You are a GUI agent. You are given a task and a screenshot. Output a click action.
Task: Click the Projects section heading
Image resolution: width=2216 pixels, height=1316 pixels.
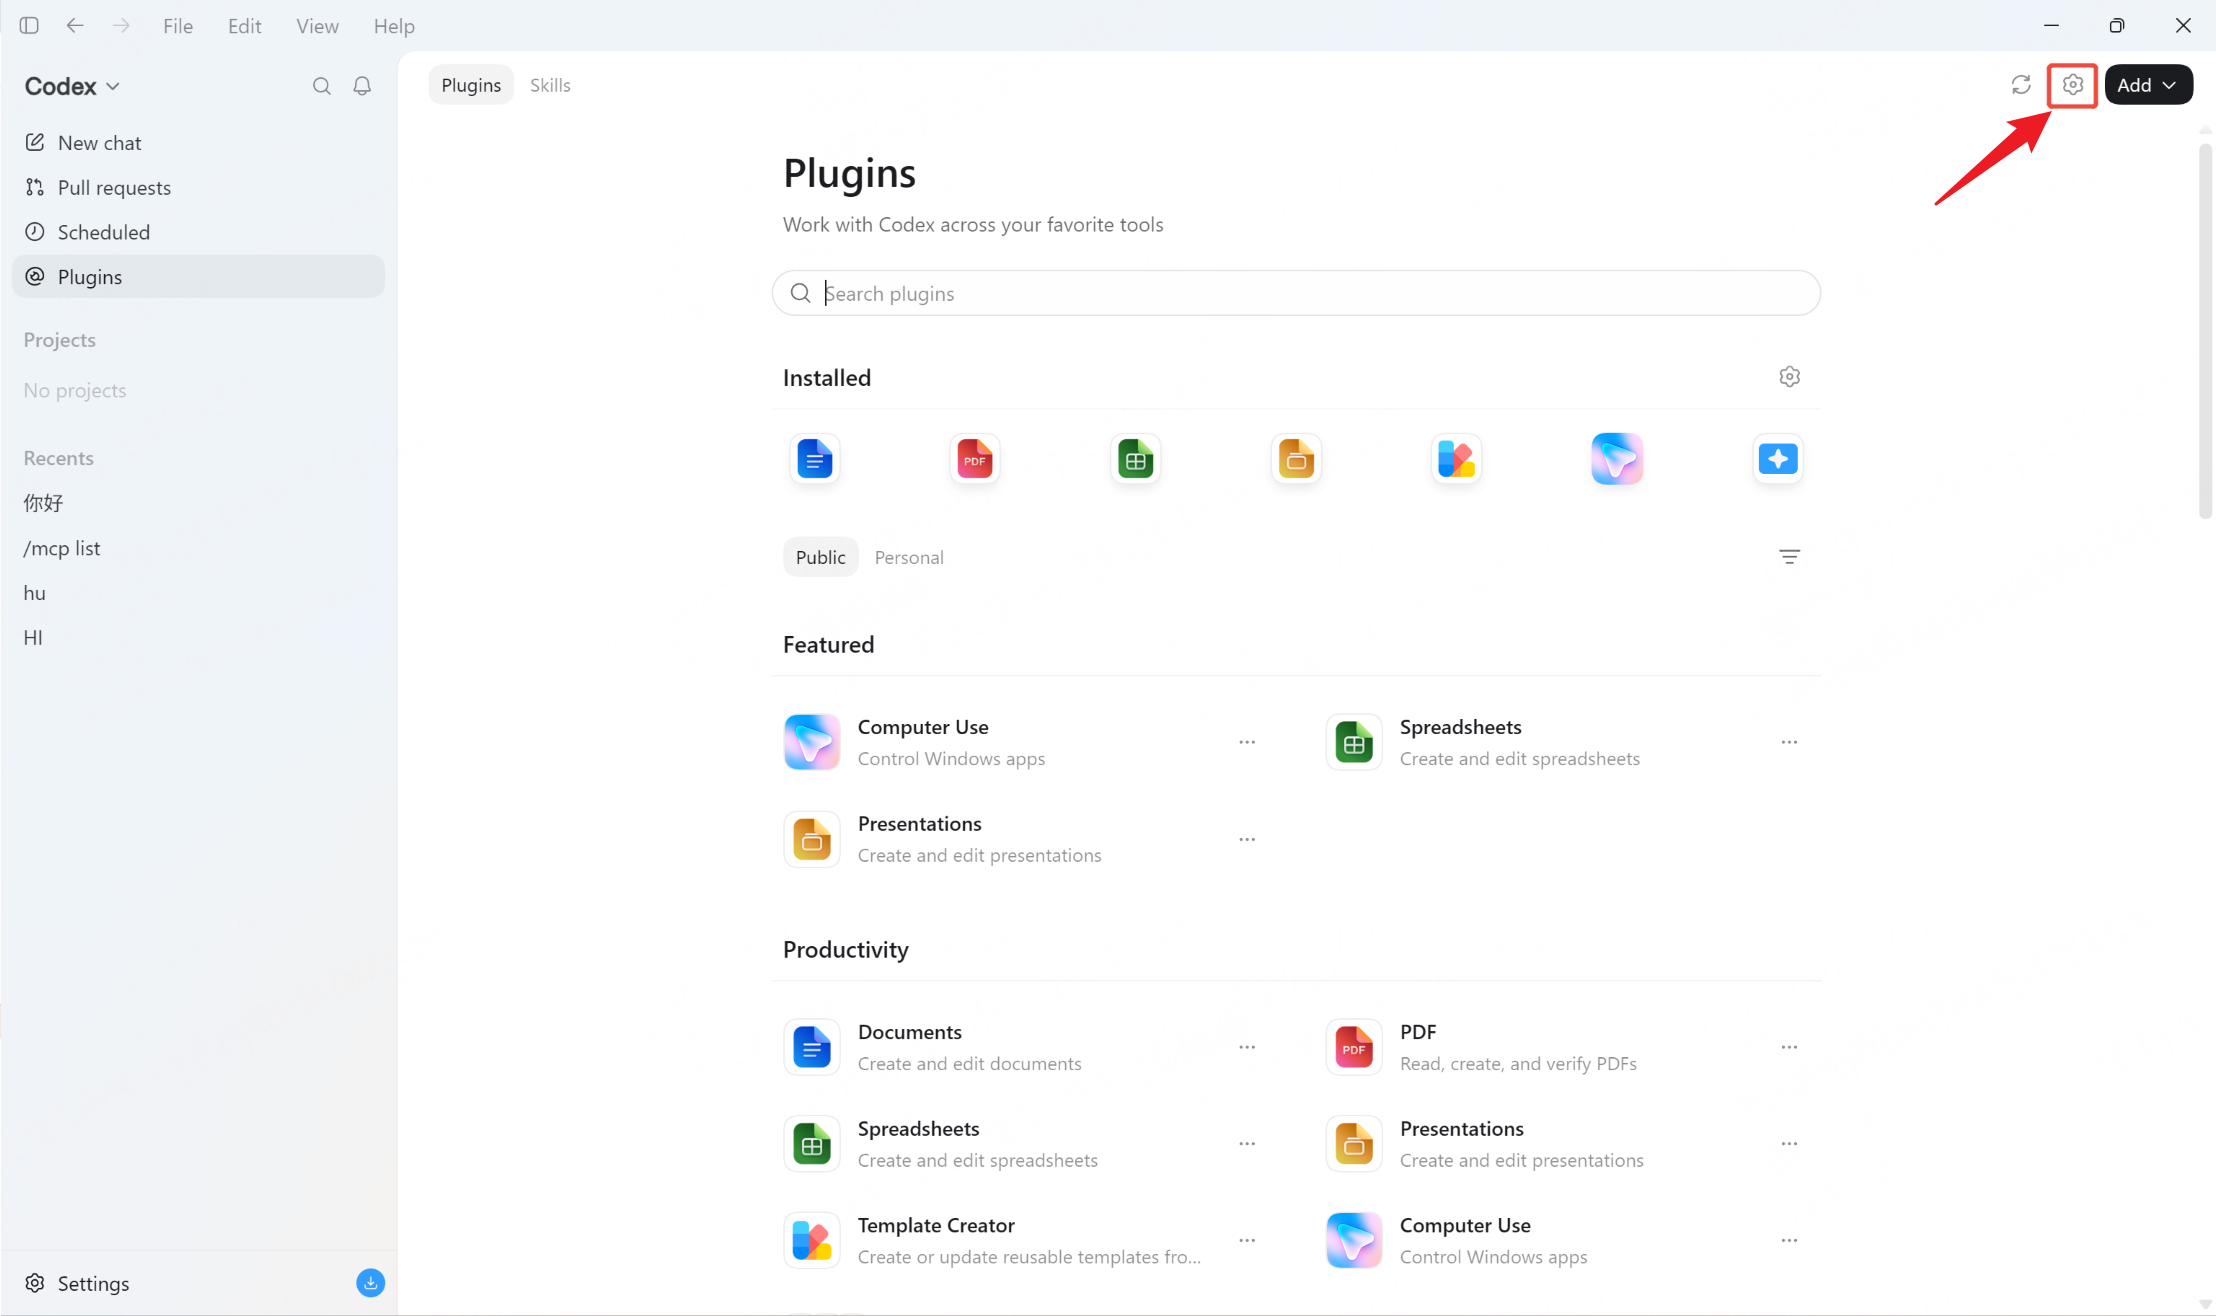tap(60, 340)
